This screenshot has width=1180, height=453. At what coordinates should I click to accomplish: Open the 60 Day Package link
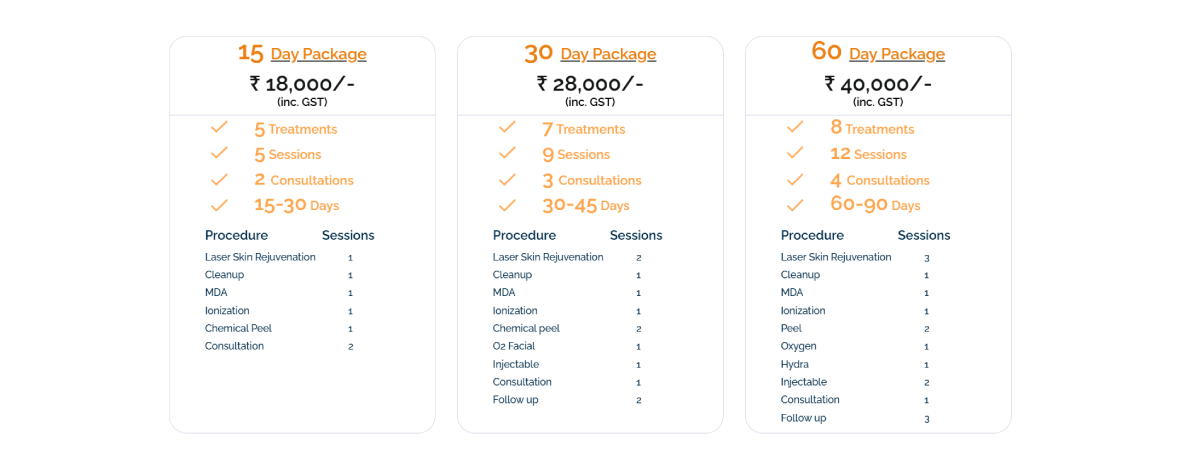point(896,54)
